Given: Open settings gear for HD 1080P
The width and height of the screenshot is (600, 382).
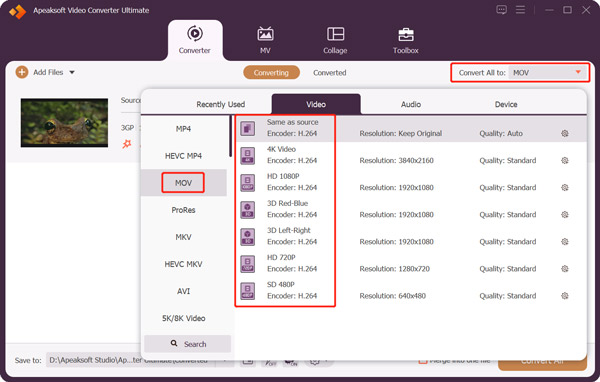Looking at the screenshot, I should 565,188.
